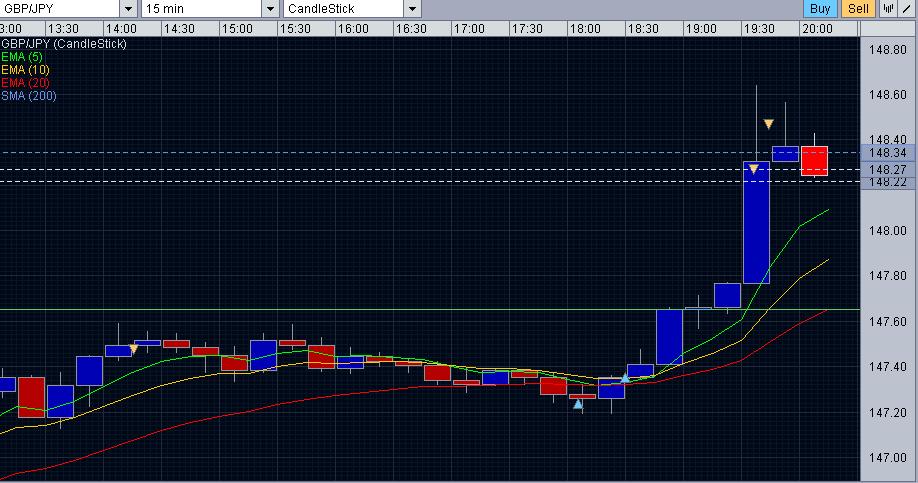Click the 147.60 price axis label

pyautogui.click(x=888, y=321)
